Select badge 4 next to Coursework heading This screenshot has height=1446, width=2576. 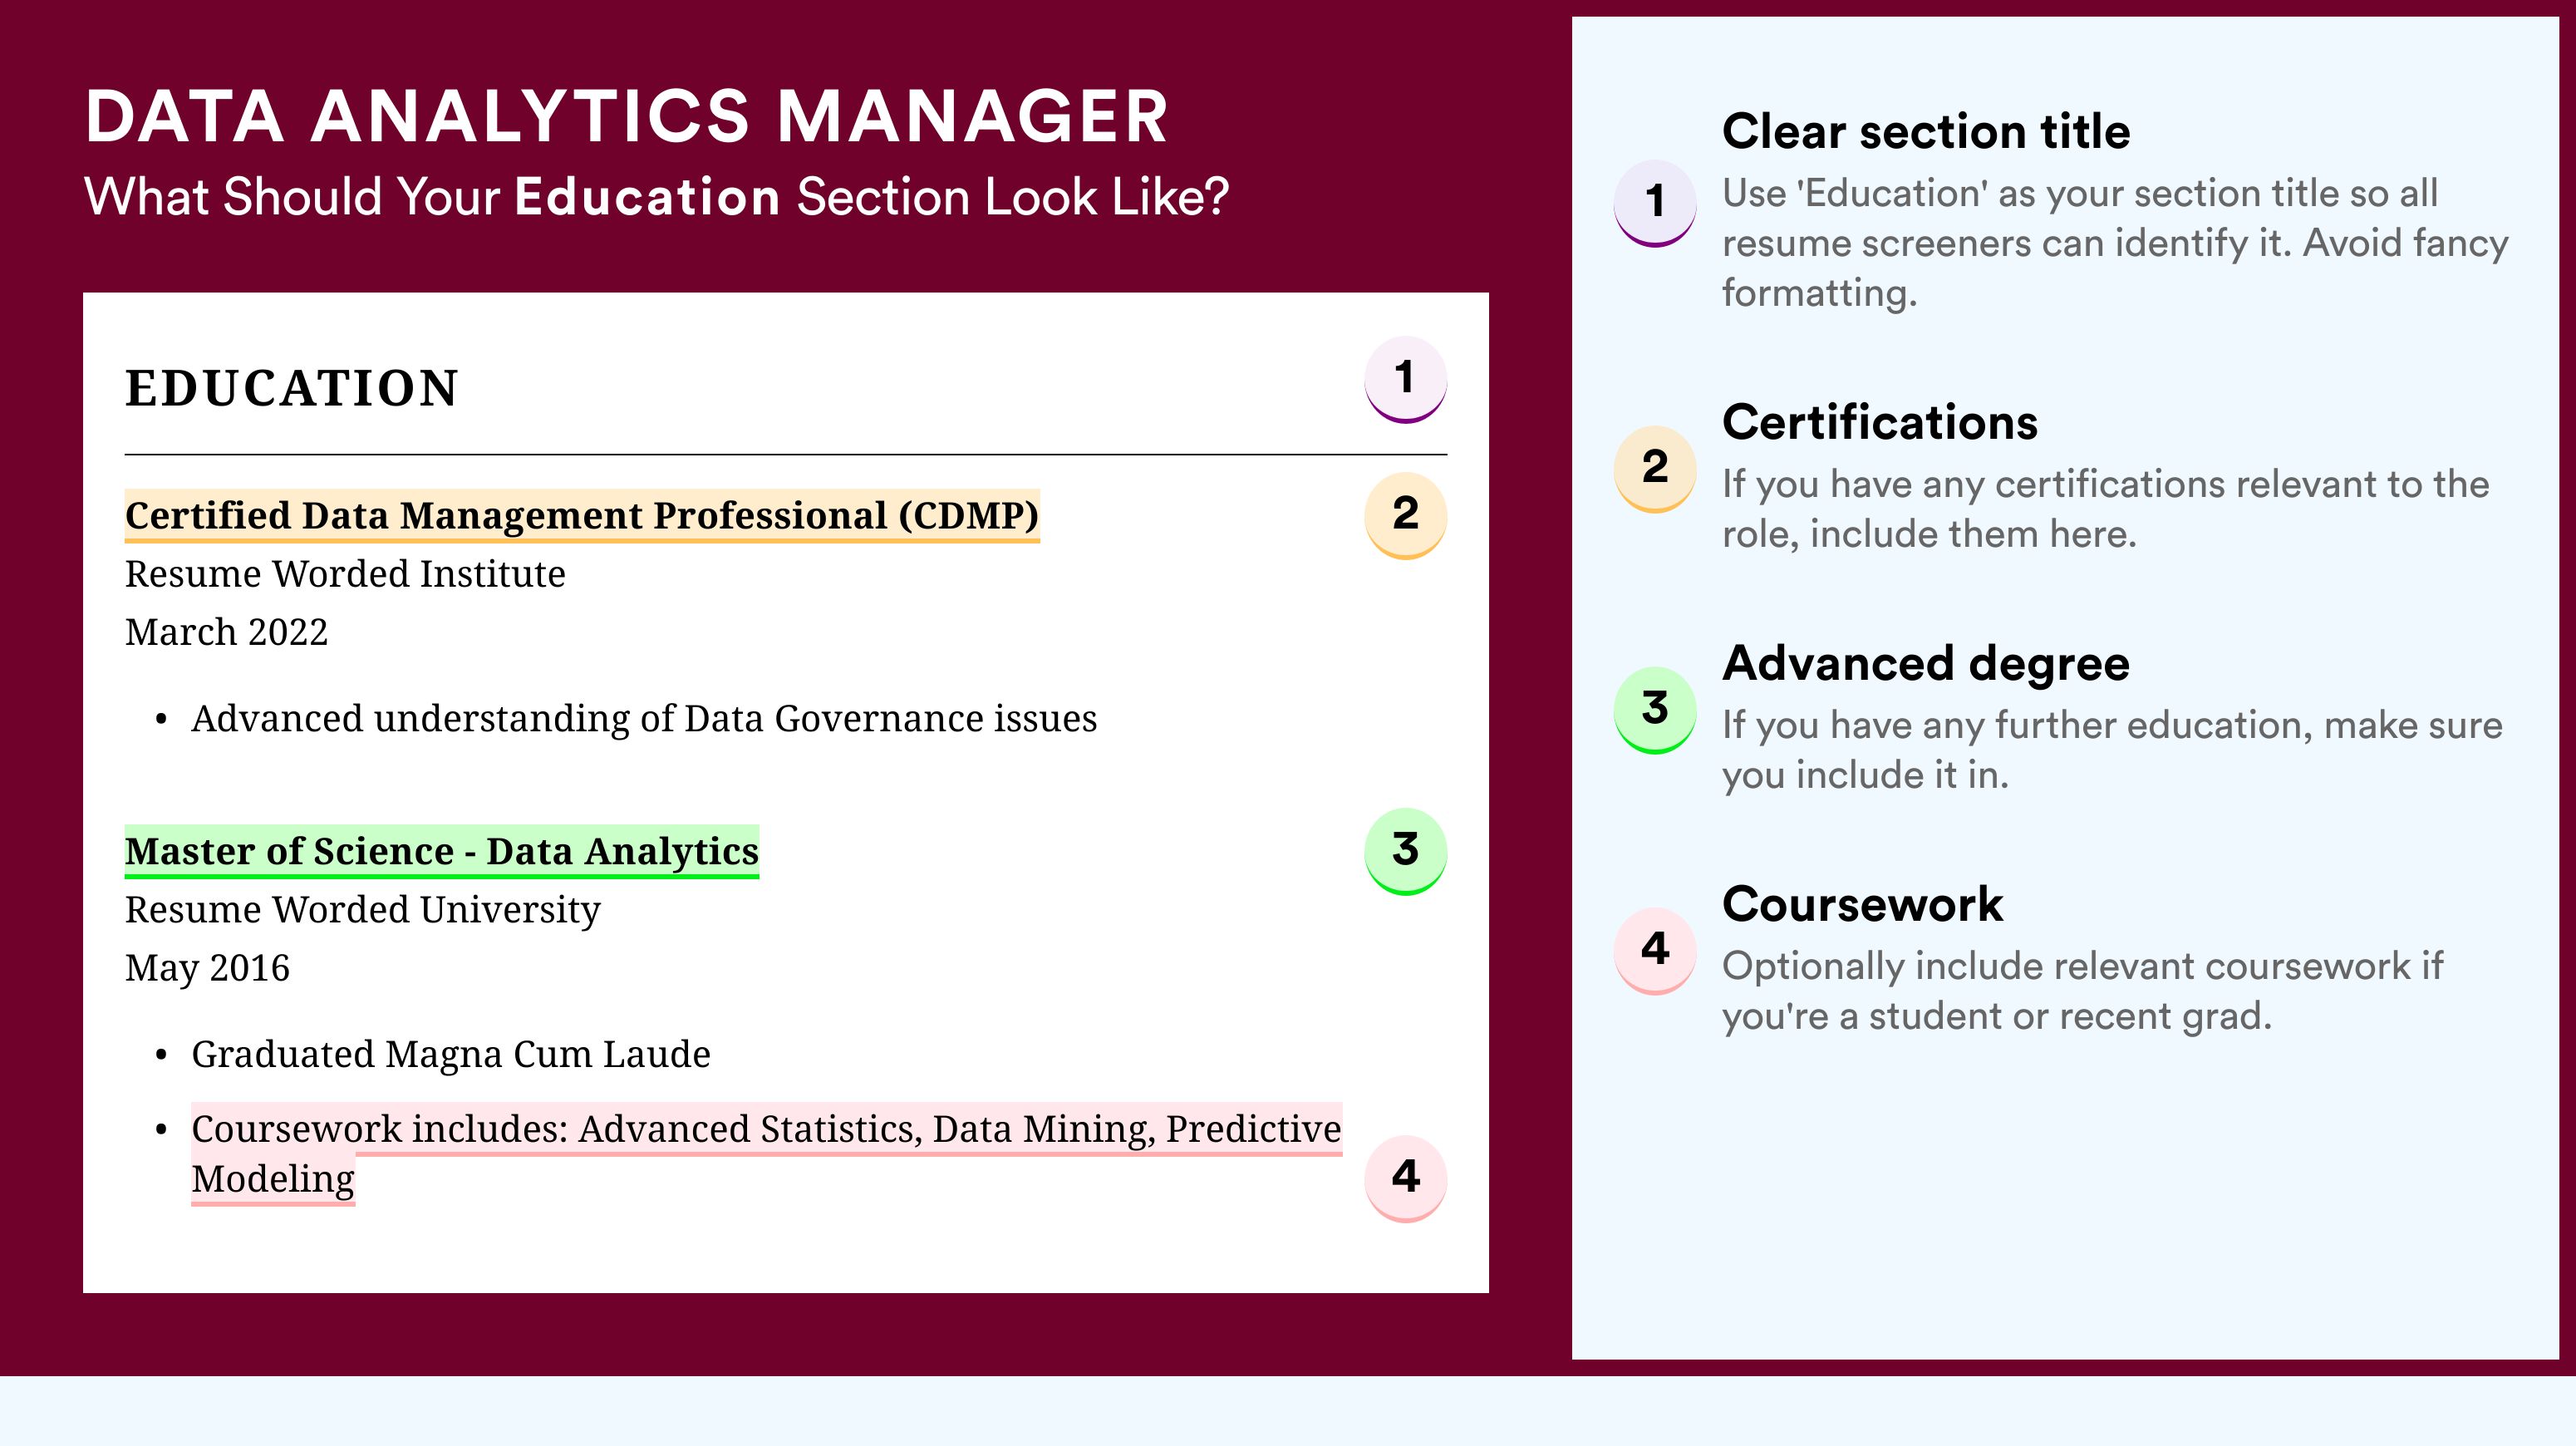coord(1655,951)
